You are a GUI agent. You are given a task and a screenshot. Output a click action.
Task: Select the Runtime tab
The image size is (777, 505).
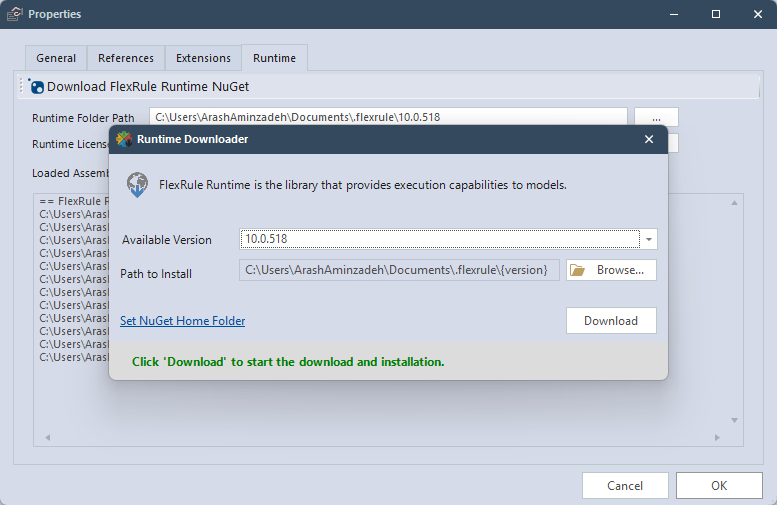click(x=275, y=58)
